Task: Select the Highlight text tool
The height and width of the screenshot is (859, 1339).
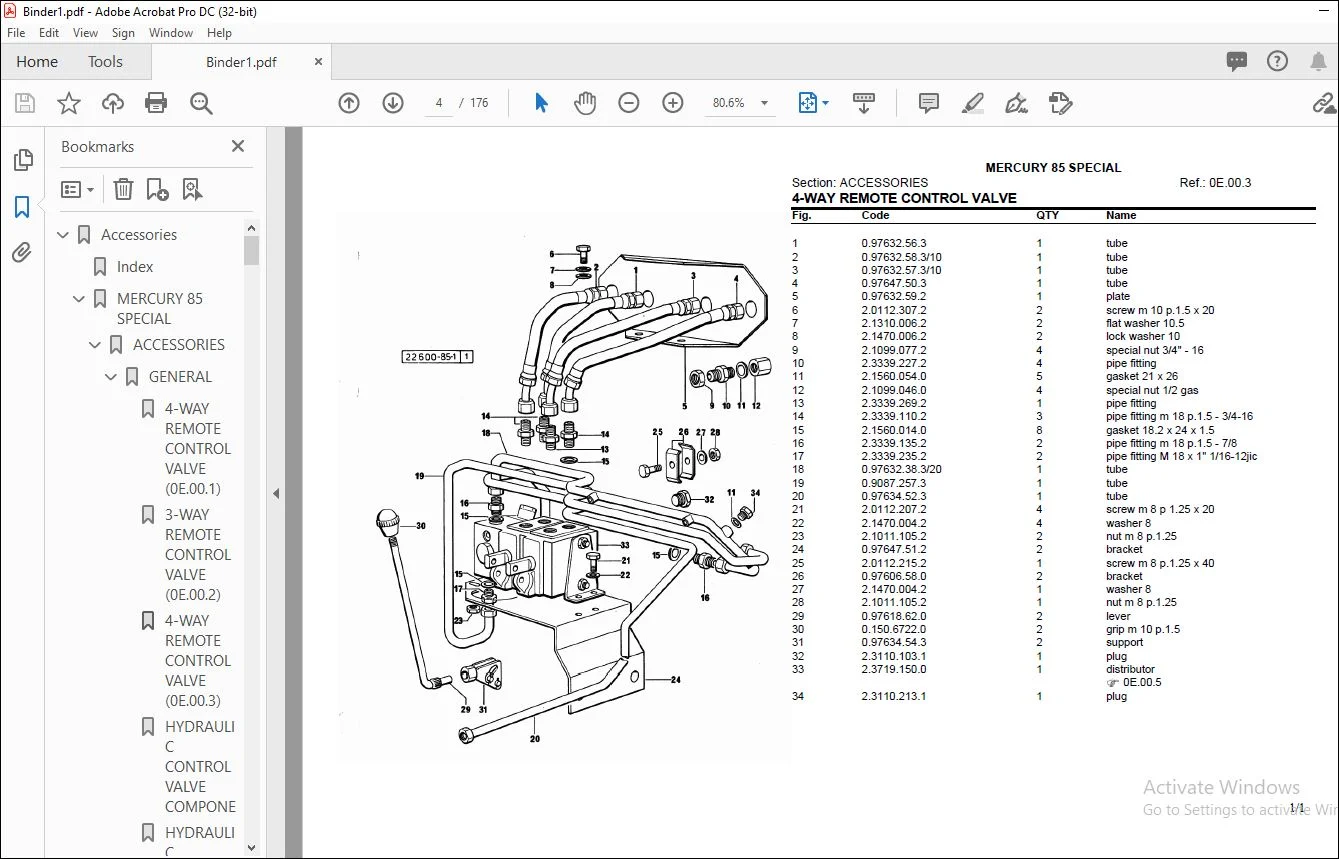Action: pyautogui.click(x=973, y=103)
